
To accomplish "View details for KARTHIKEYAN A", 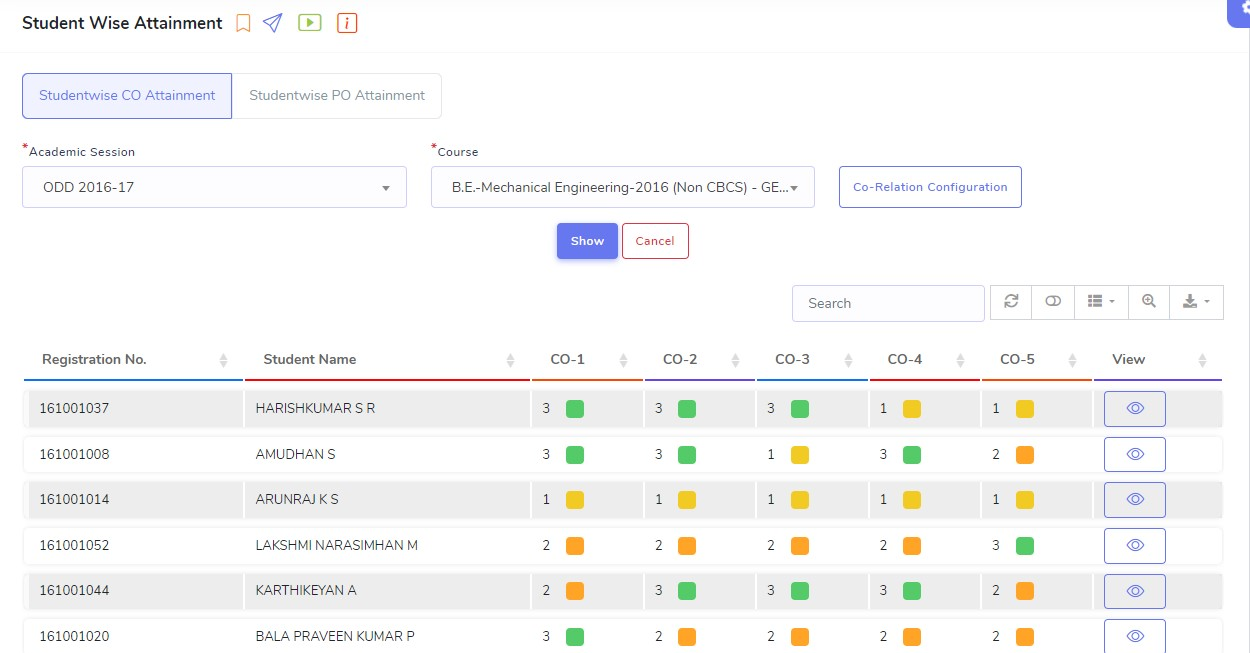I will click(x=1135, y=591).
